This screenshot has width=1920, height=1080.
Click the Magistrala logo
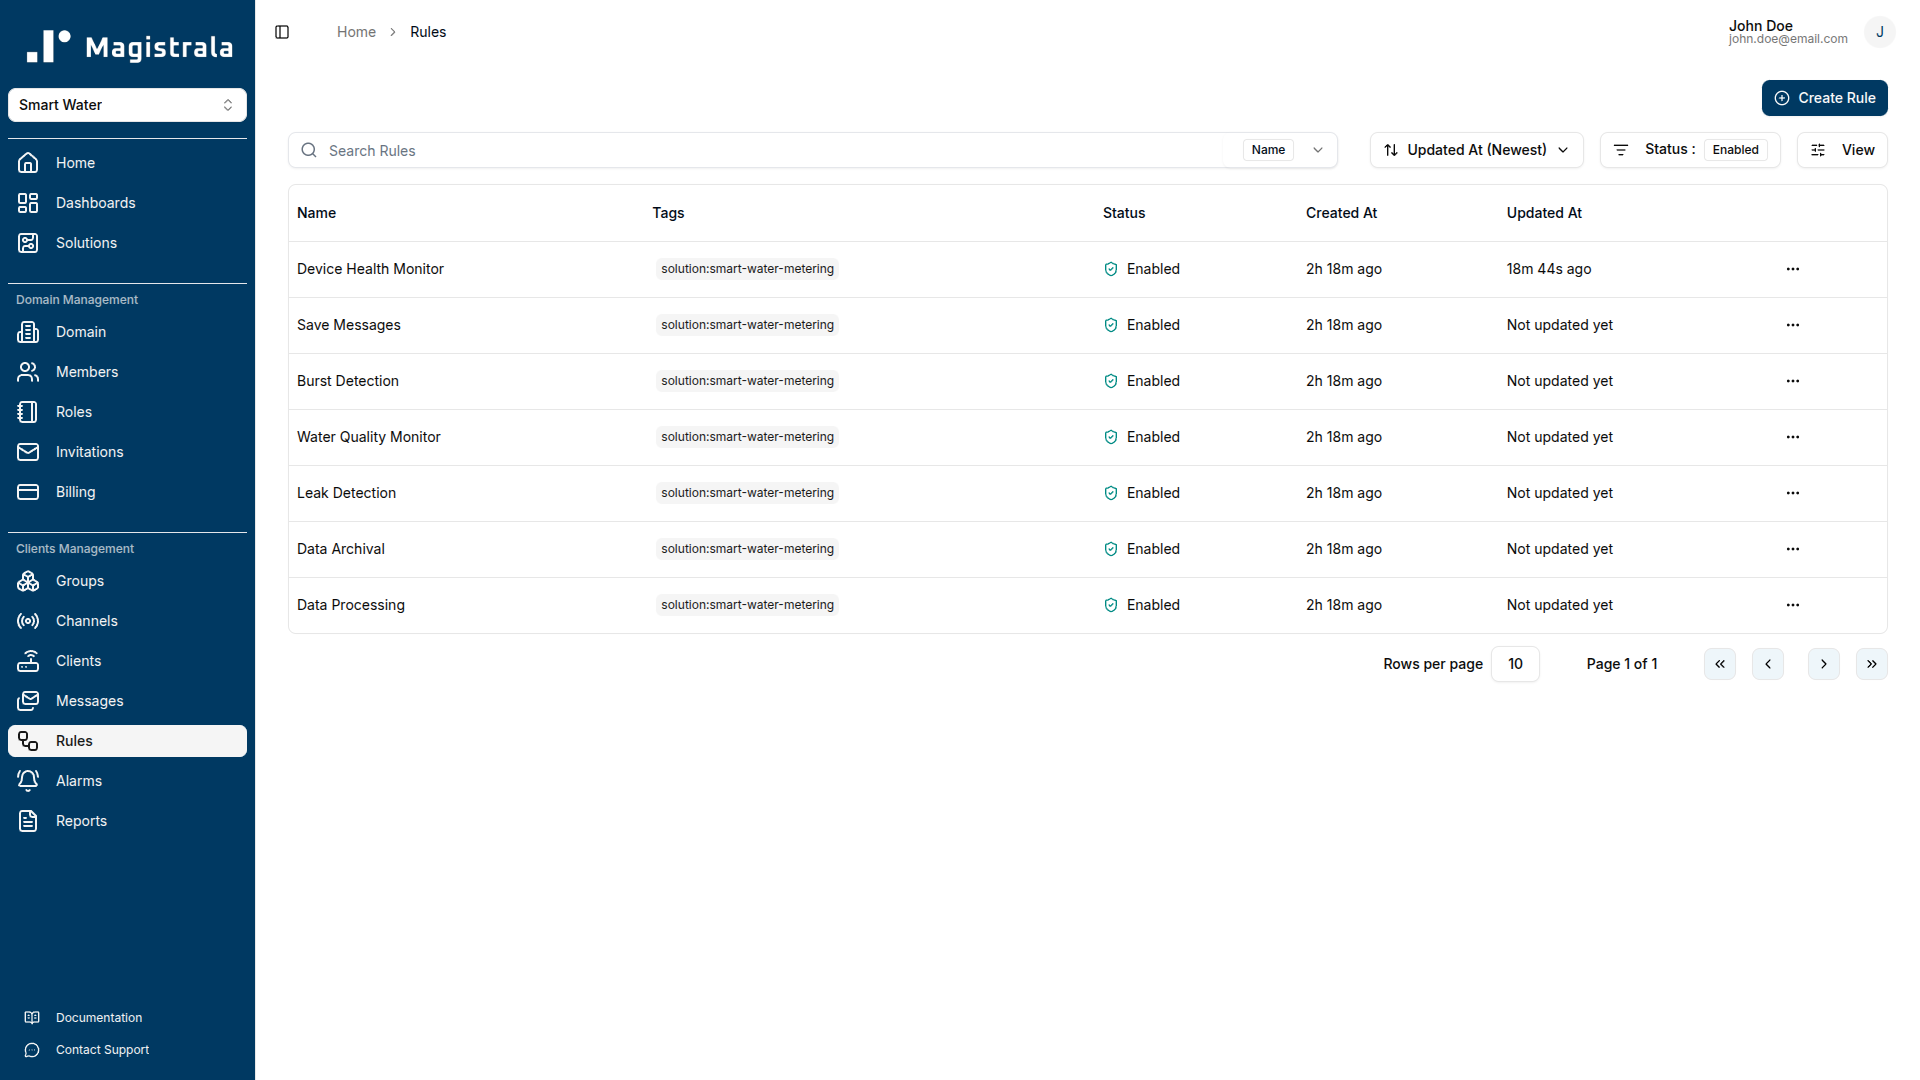[x=128, y=45]
